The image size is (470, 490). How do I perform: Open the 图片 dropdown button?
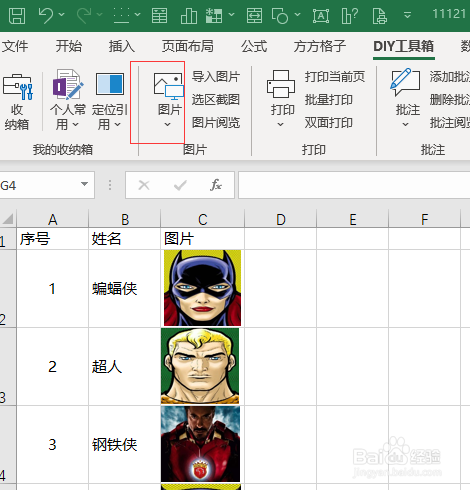pos(169,100)
